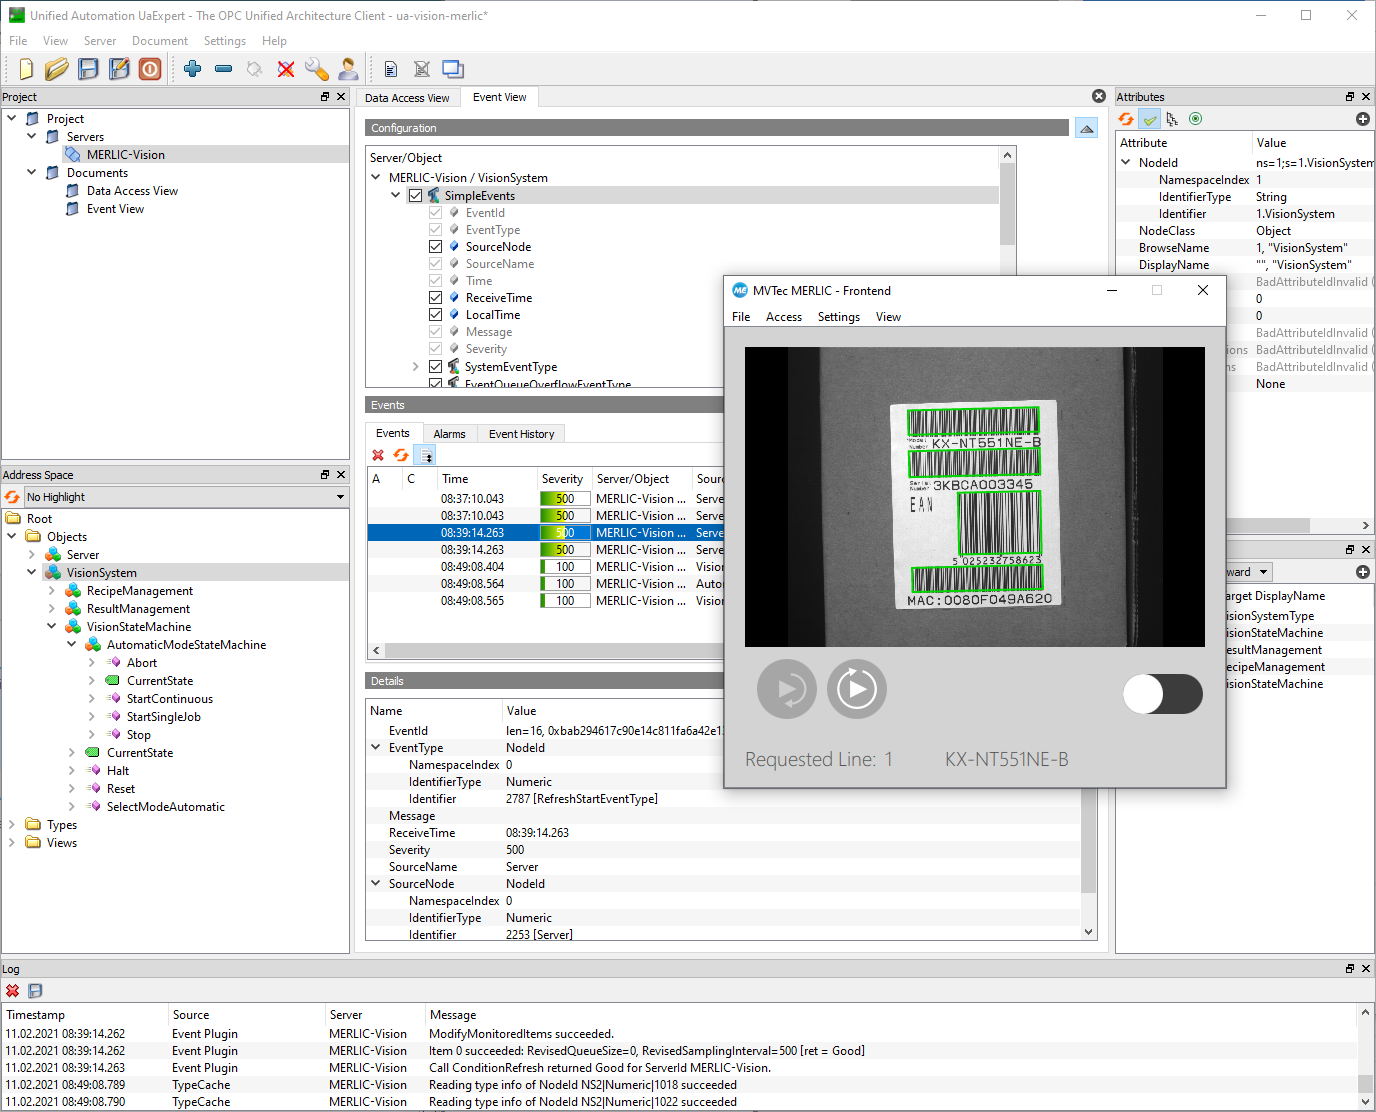This screenshot has width=1376, height=1112.
Task: Click the red power quit icon
Action: 150,69
